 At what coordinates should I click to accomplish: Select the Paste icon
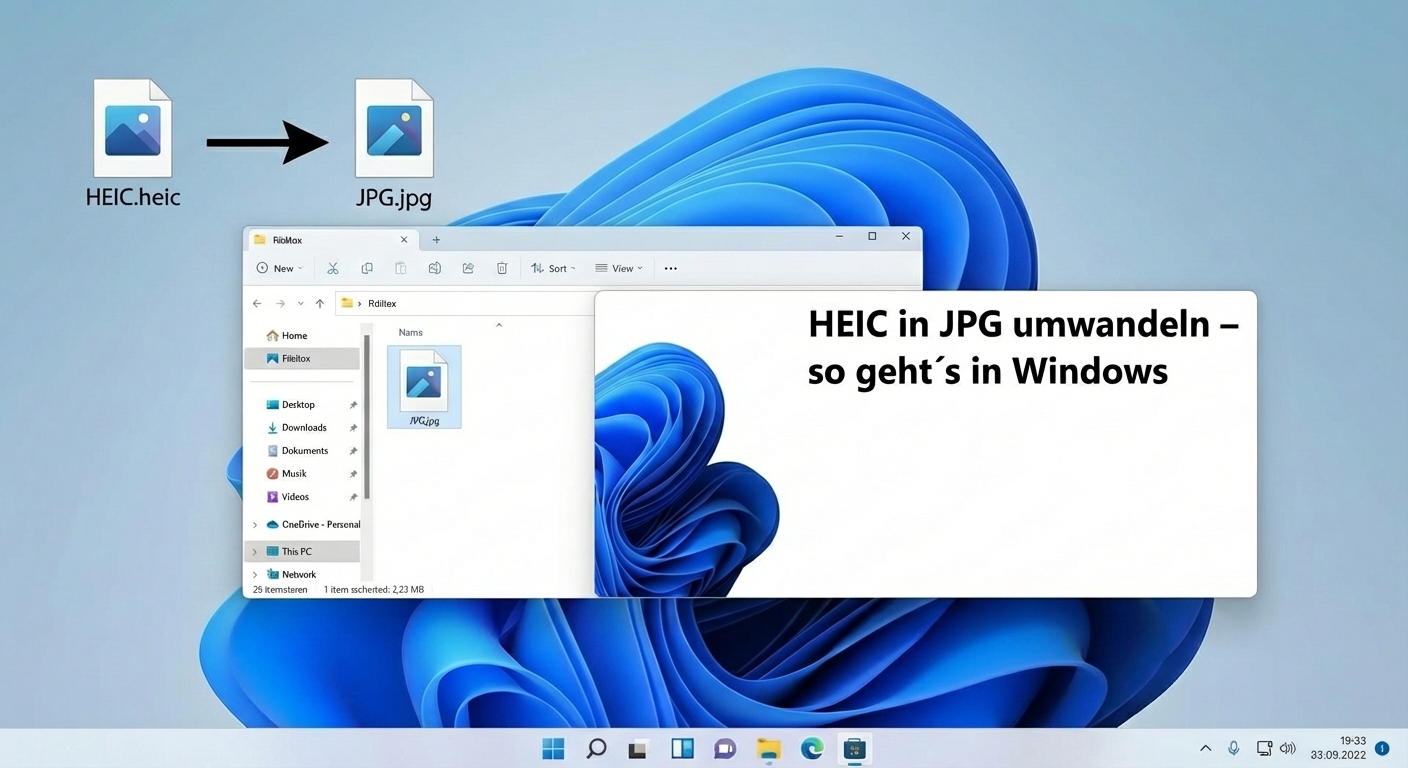coord(400,268)
